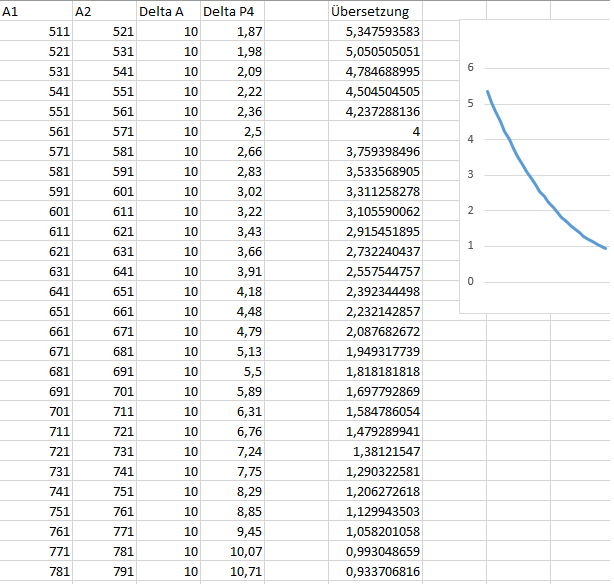The width and height of the screenshot is (614, 584).
Task: Click the cell showing 1,129943503
Action: coord(376,511)
